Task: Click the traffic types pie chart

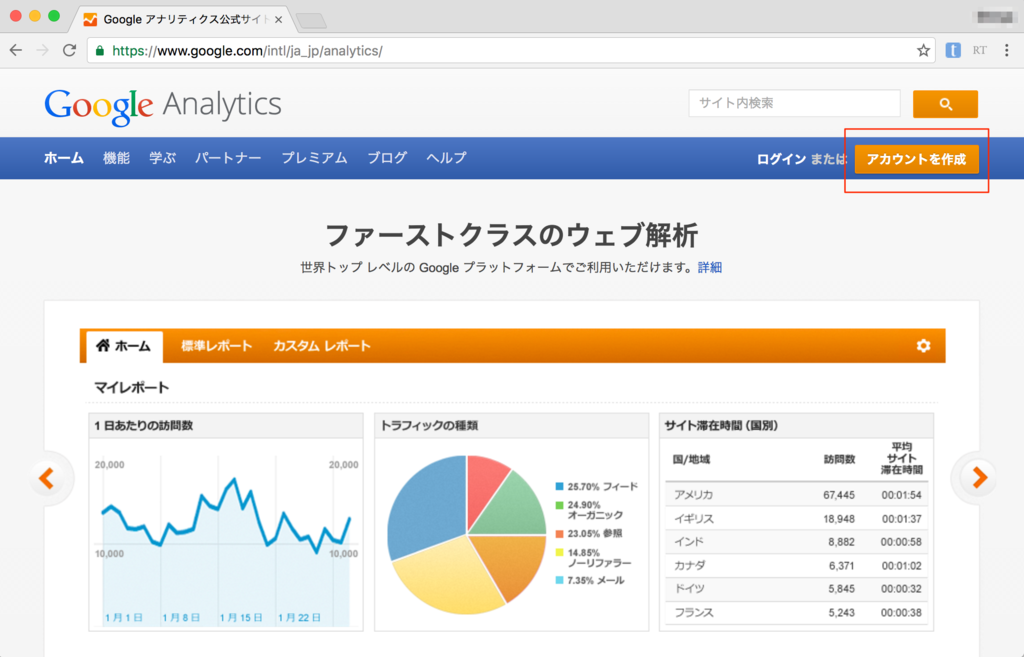Action: pyautogui.click(x=467, y=534)
